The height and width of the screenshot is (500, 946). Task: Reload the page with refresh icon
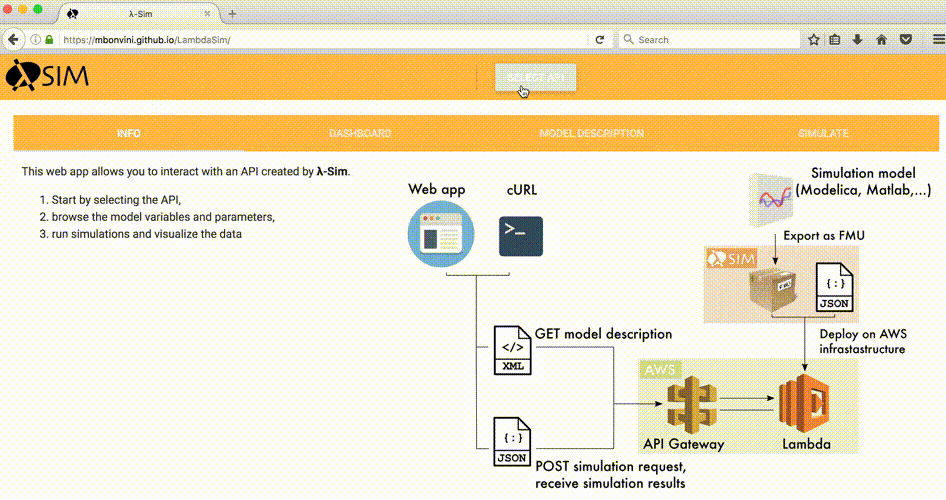[600, 40]
